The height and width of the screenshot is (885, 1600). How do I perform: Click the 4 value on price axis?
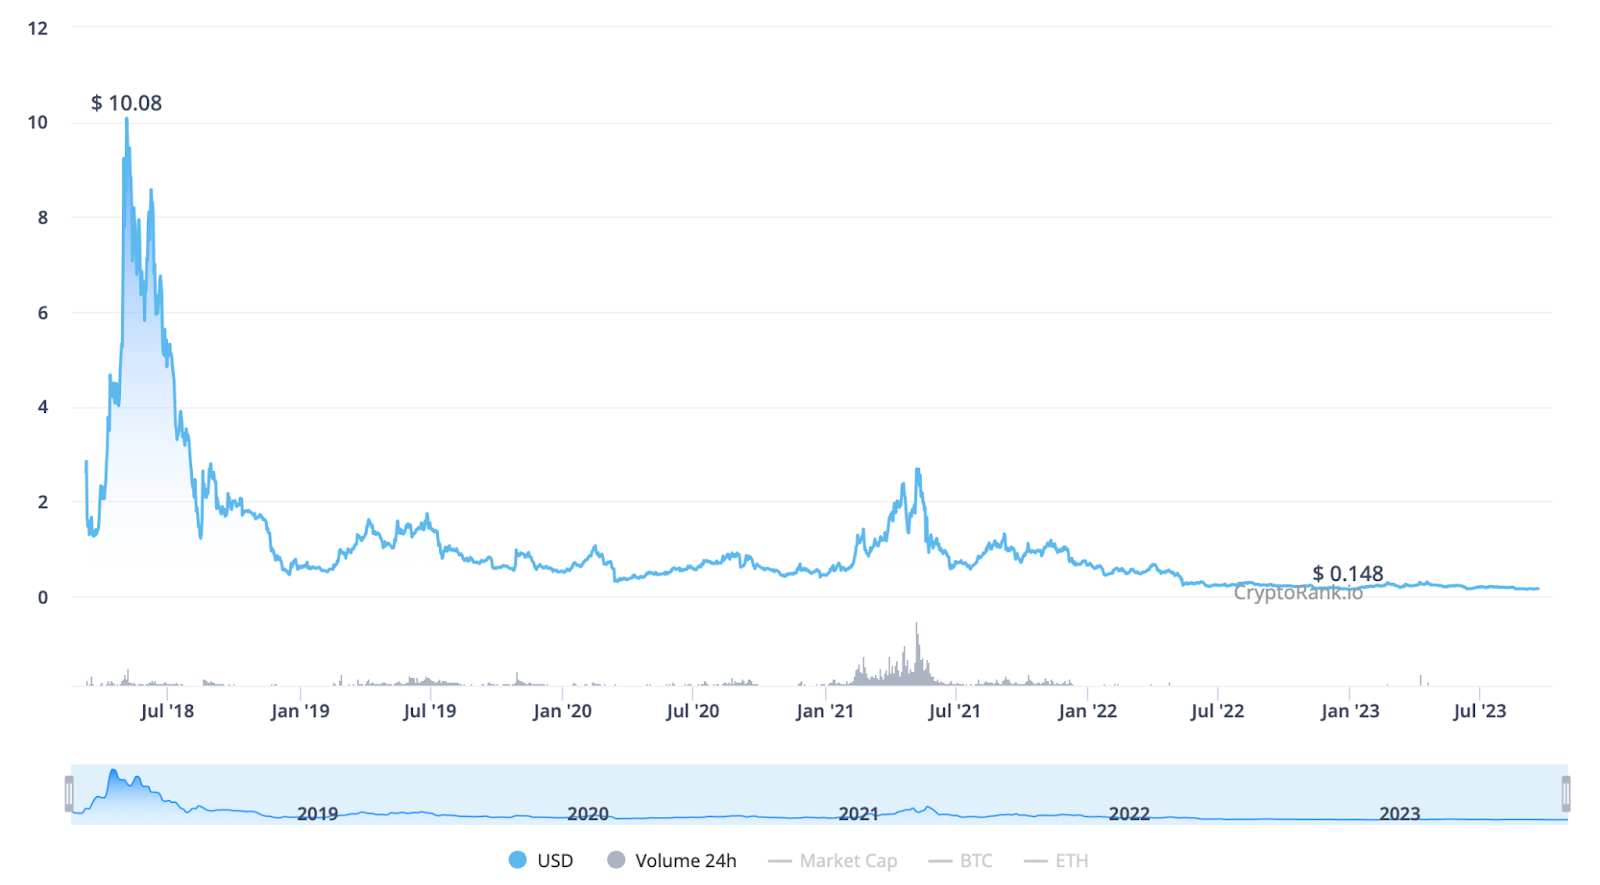43,407
